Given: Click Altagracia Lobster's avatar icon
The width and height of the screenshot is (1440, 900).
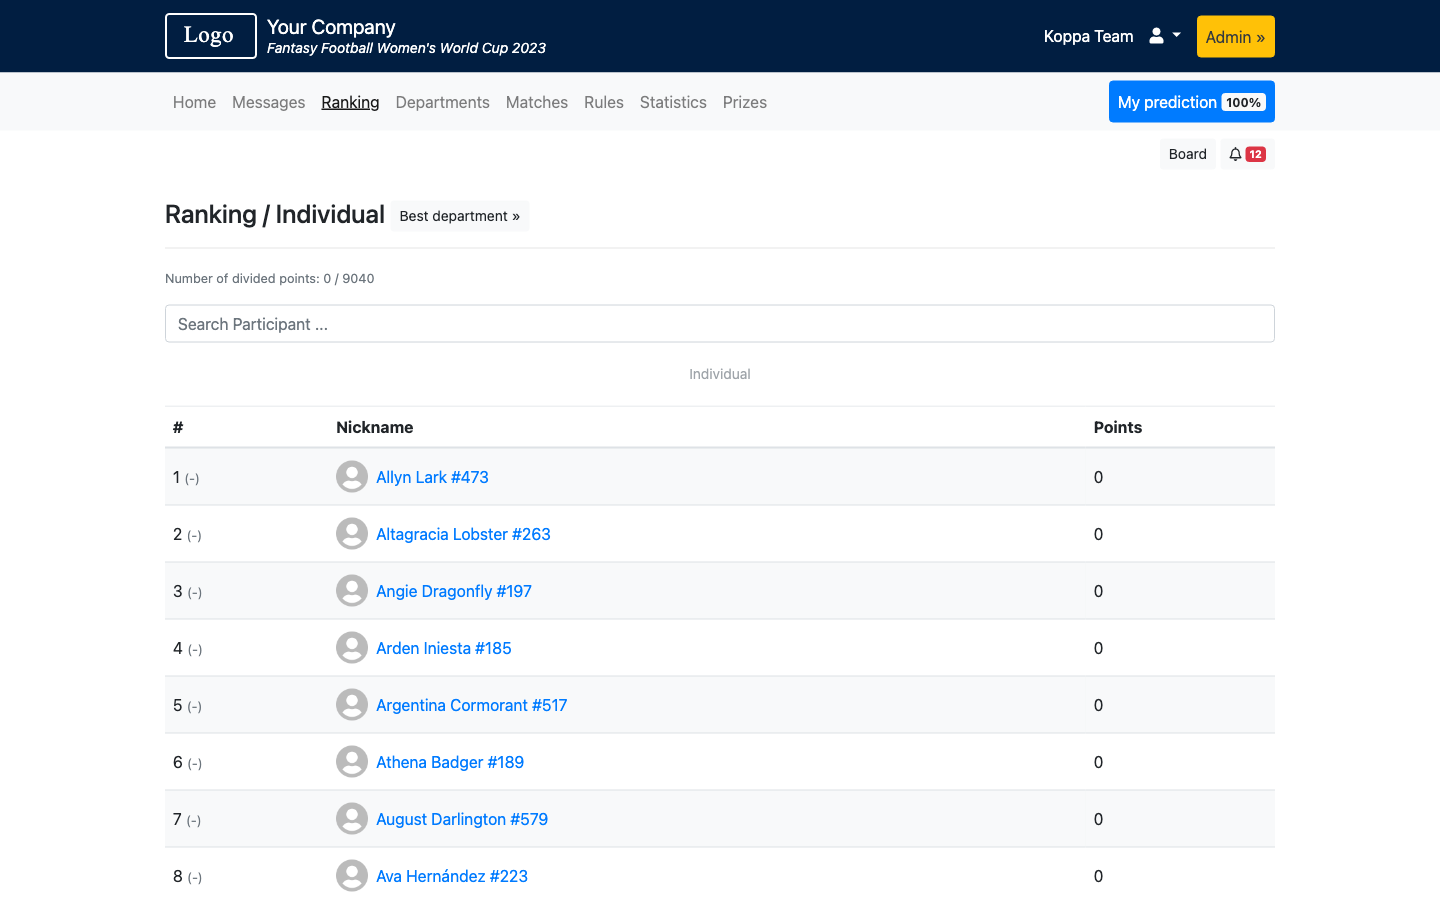Looking at the screenshot, I should pyautogui.click(x=351, y=534).
